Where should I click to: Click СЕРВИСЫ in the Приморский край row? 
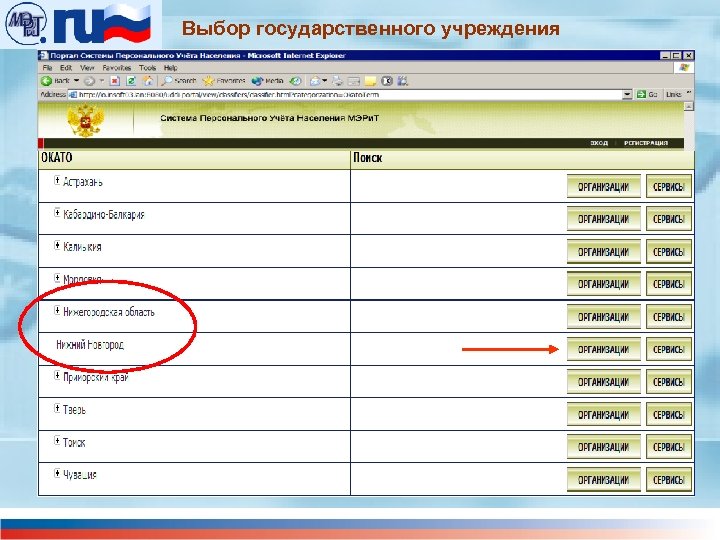point(669,382)
